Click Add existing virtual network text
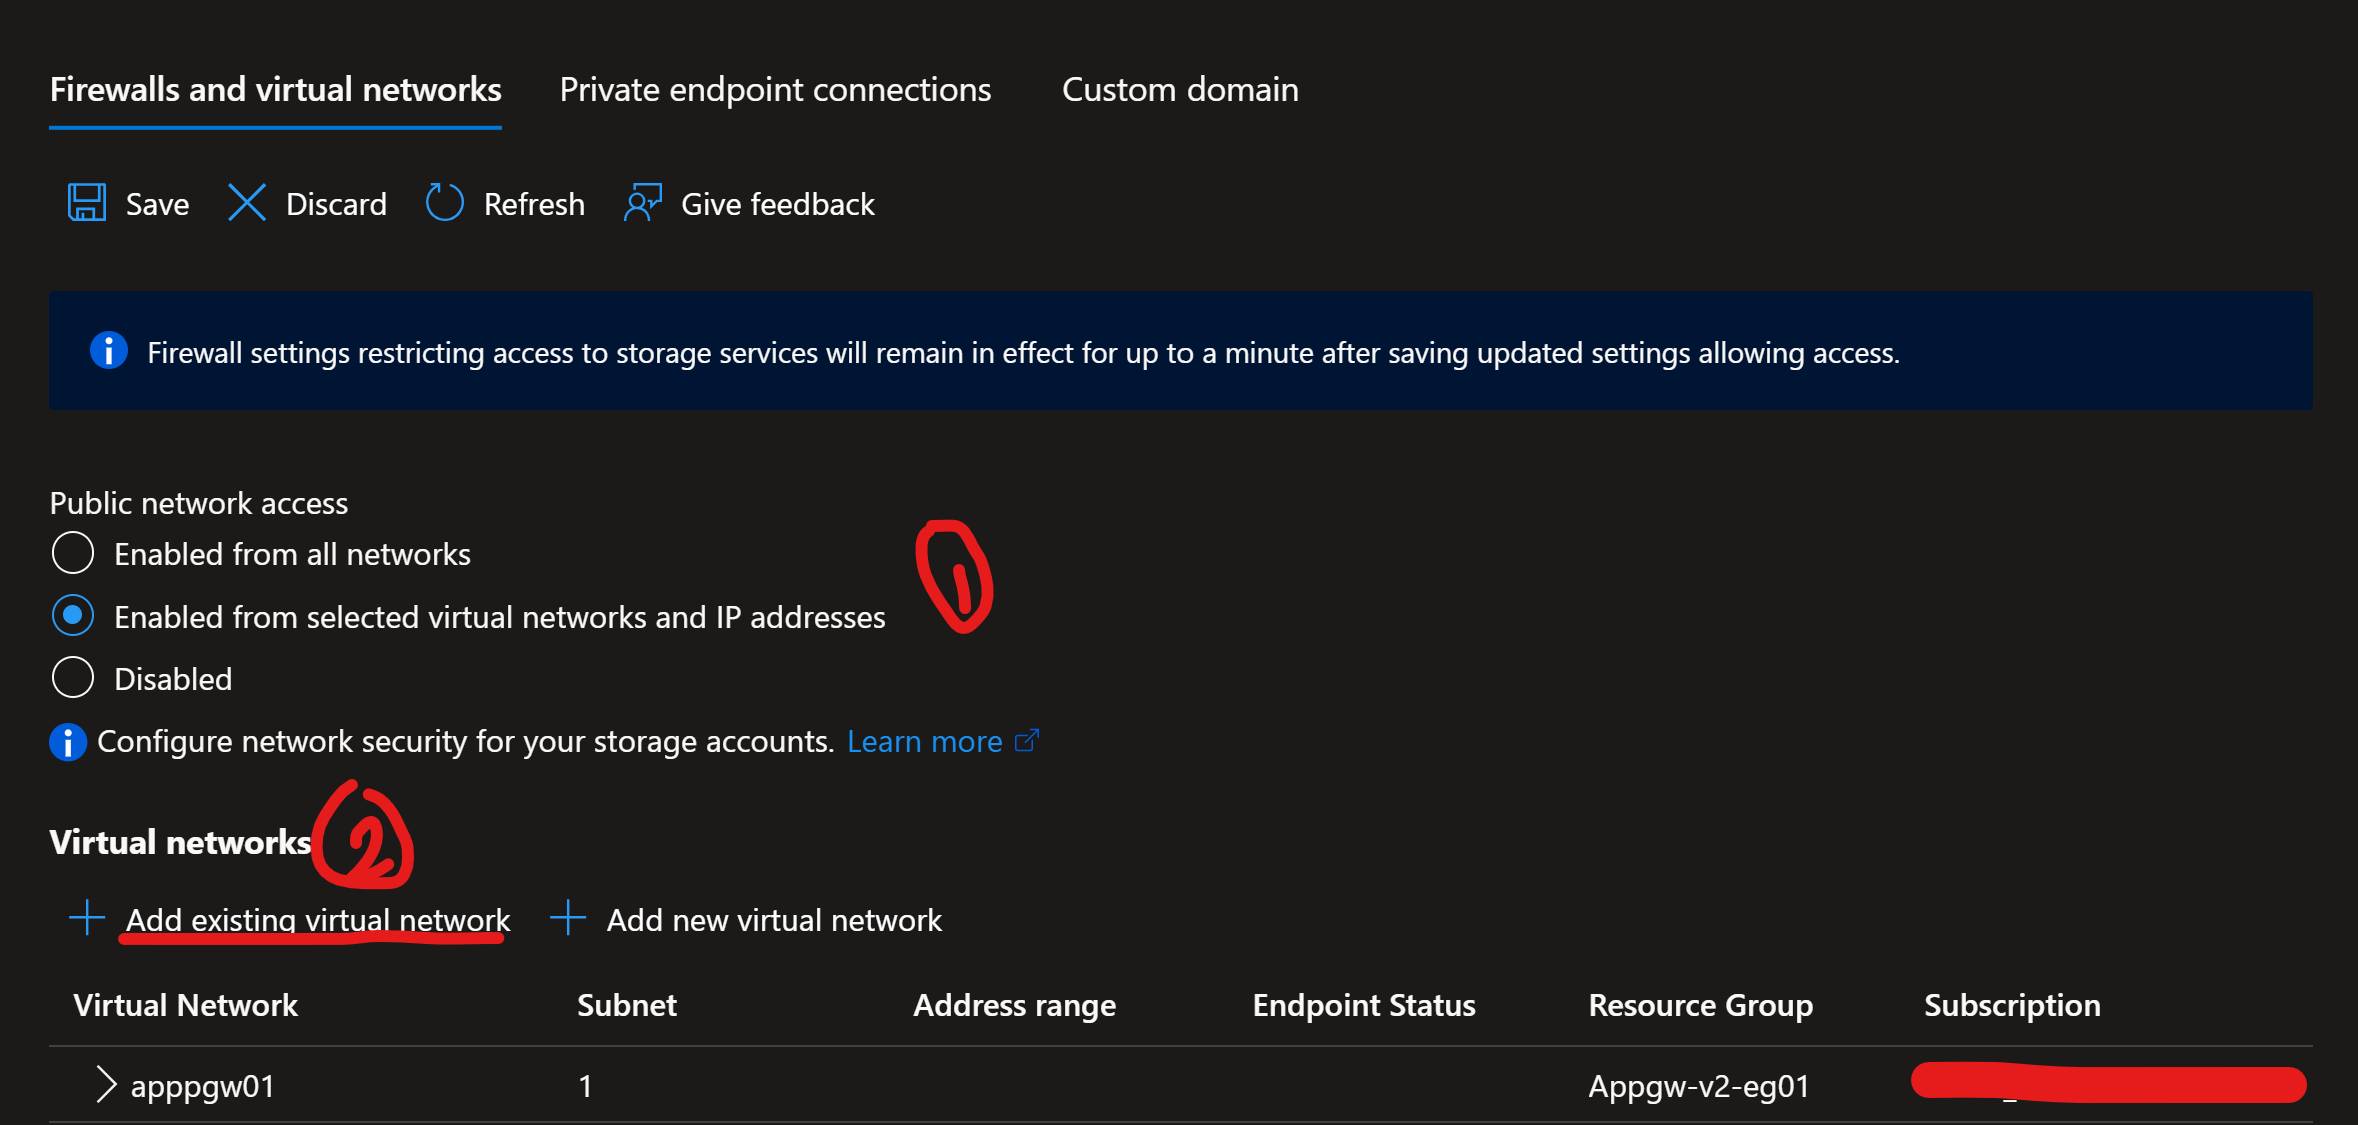 (x=318, y=919)
